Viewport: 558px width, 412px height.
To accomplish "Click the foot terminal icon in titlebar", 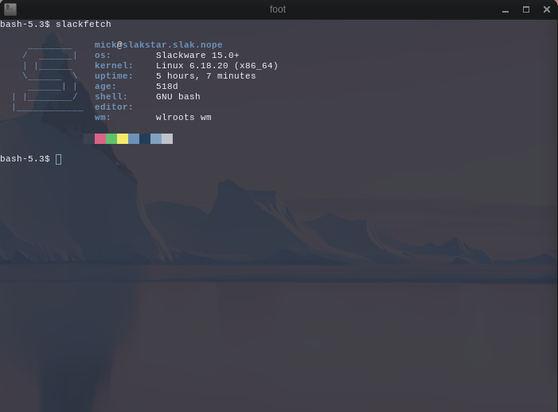I will 10,9.
